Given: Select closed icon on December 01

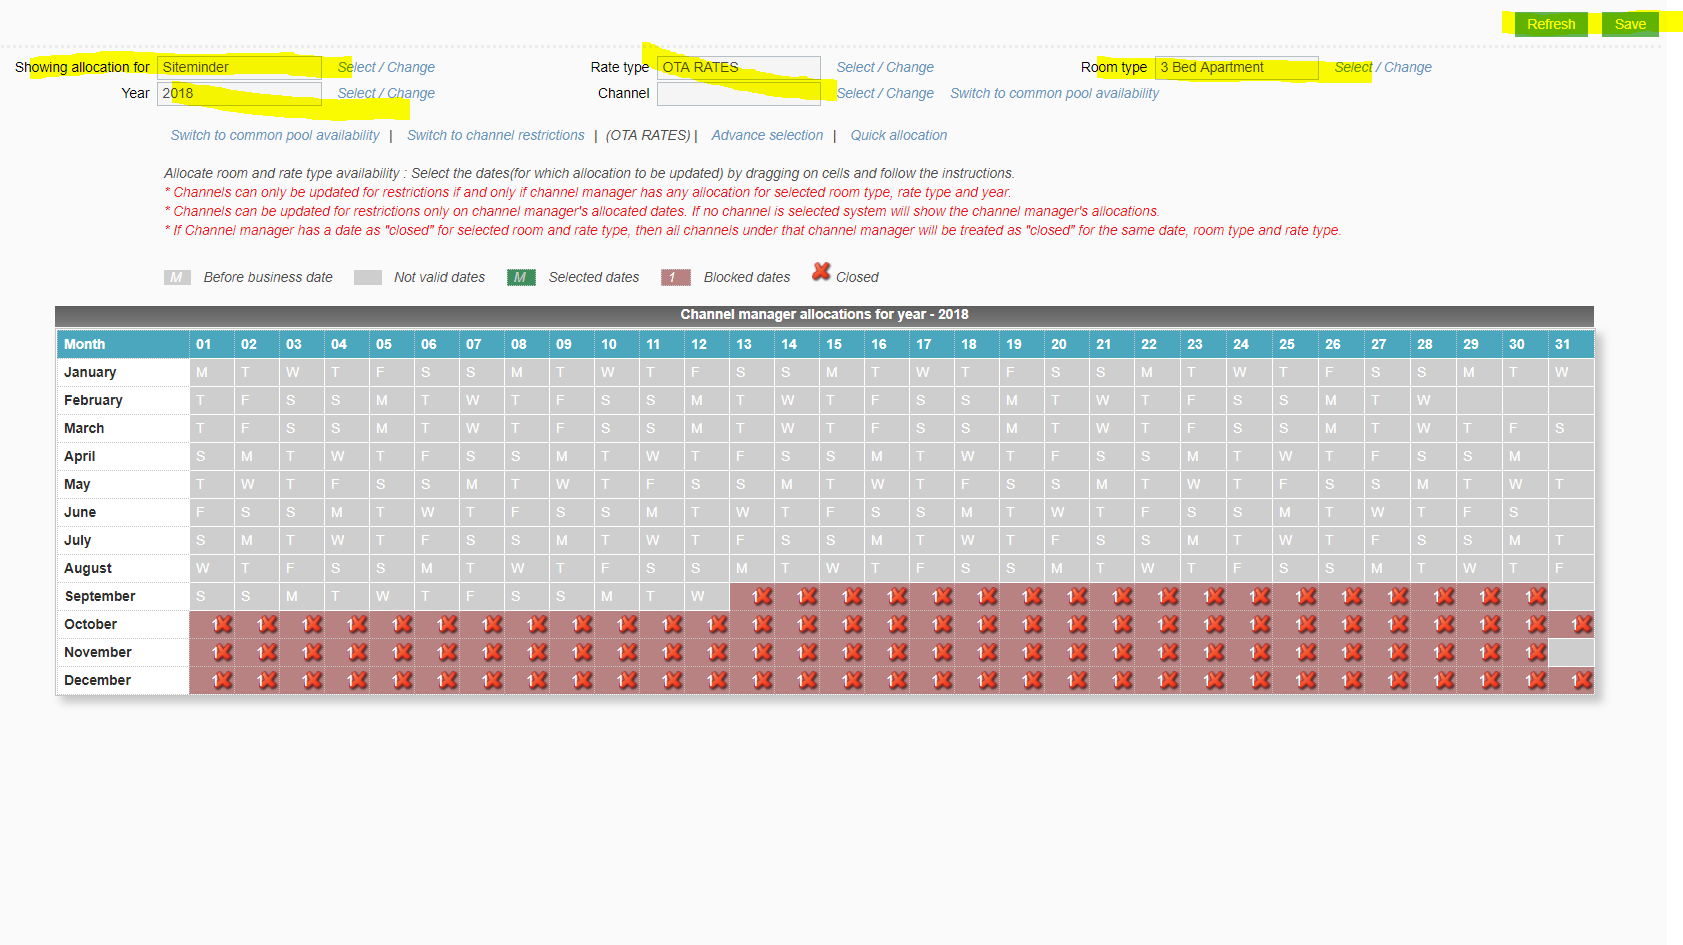Looking at the screenshot, I should coord(222,680).
